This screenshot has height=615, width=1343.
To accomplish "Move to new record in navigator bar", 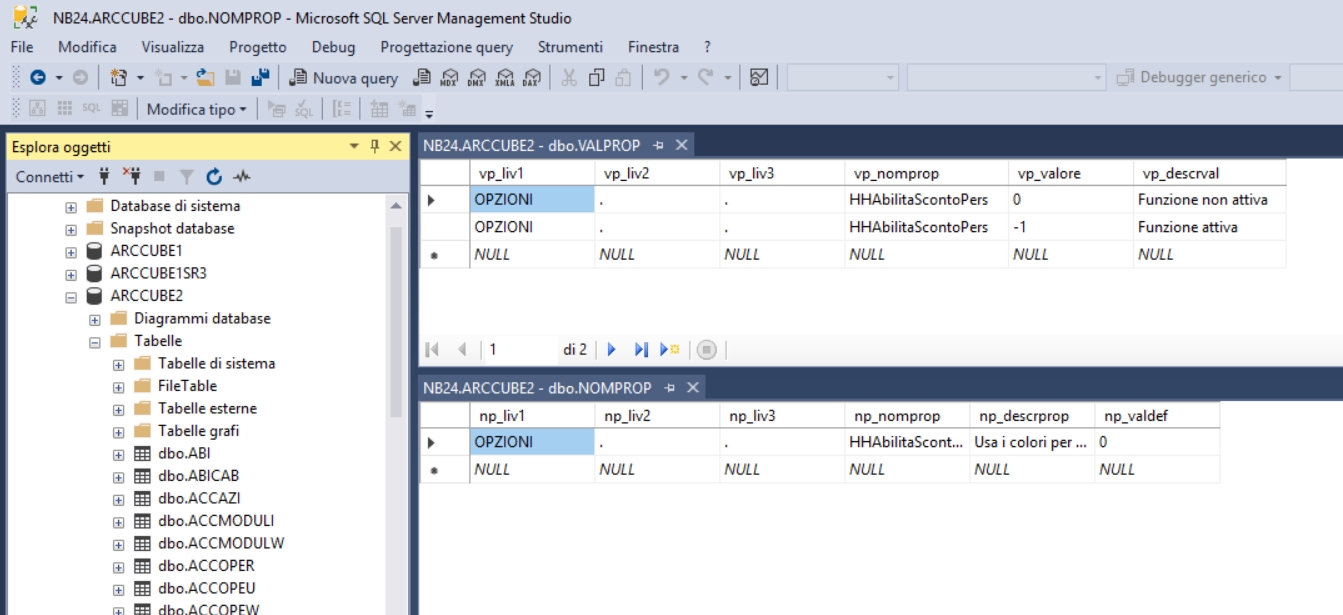I will point(670,350).
